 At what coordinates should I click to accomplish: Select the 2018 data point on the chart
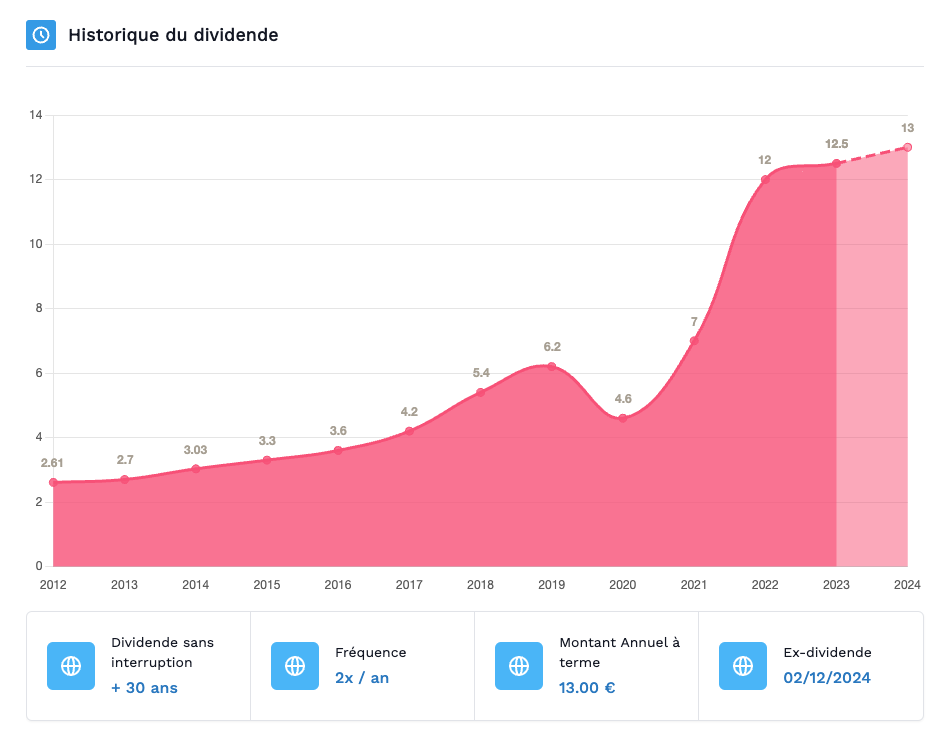point(481,393)
